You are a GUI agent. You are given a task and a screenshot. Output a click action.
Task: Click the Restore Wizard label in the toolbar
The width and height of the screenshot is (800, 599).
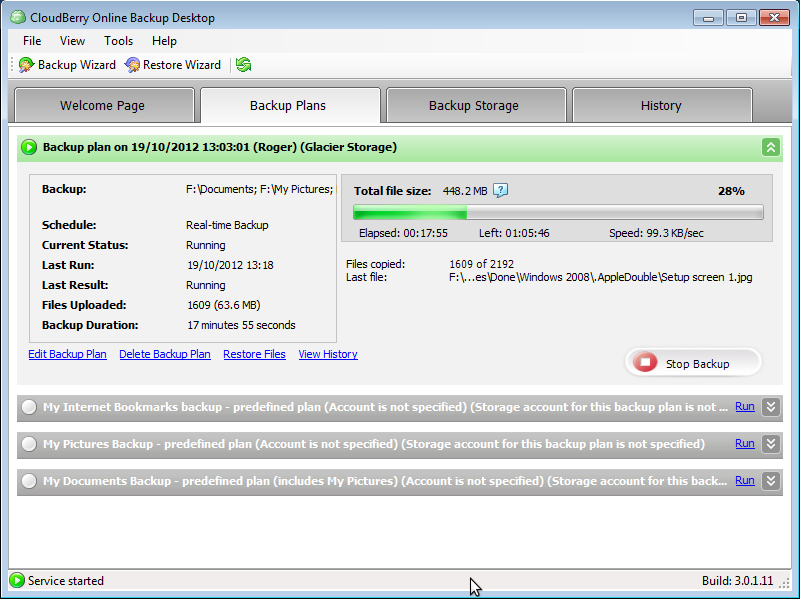182,65
